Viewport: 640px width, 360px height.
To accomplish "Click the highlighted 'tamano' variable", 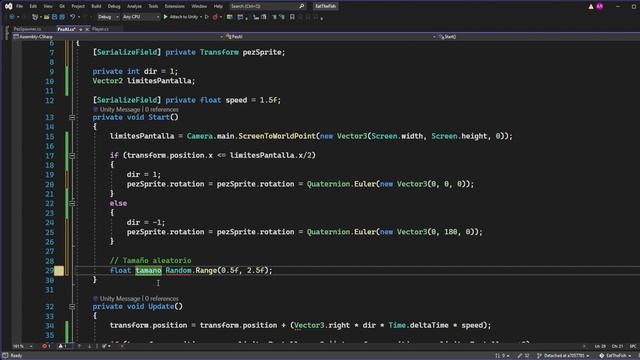I will click(149, 270).
